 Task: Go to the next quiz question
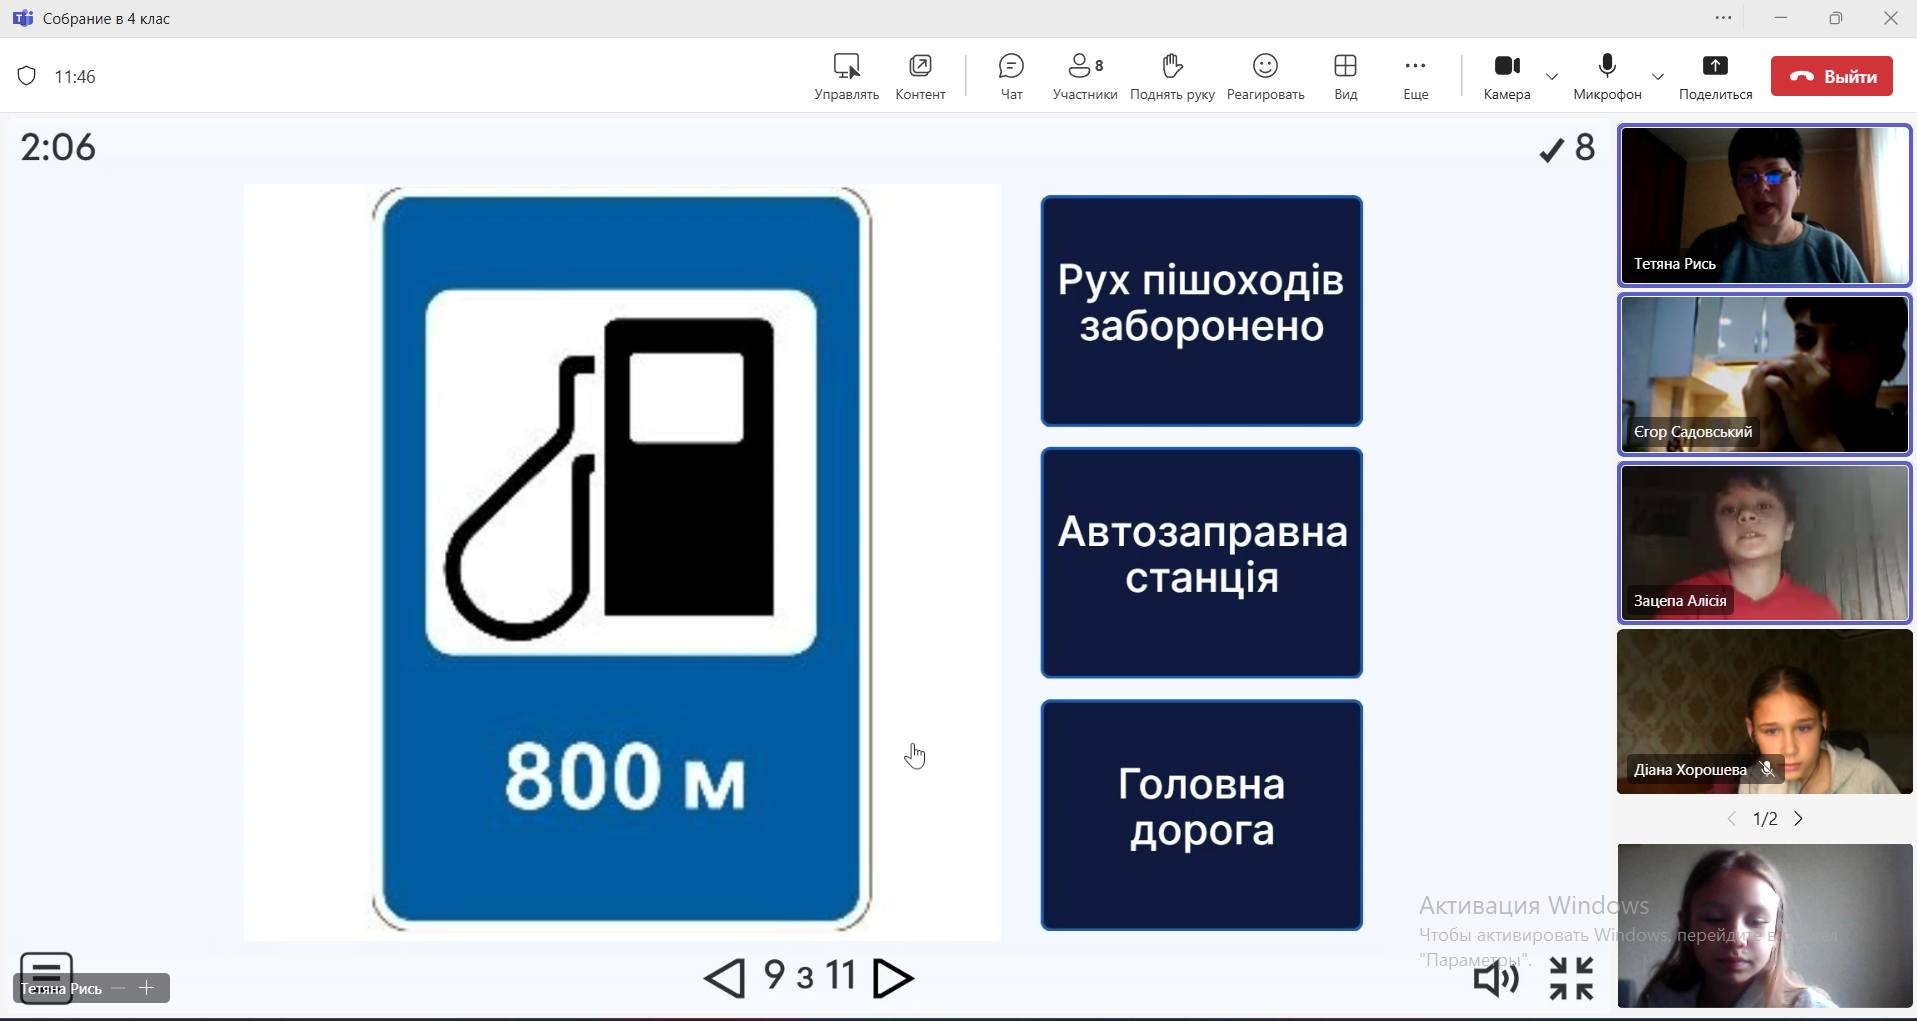coord(893,978)
